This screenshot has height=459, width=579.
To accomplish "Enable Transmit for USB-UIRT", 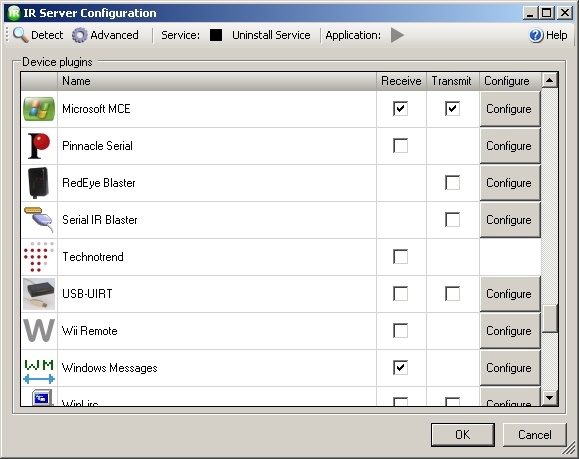I will pyautogui.click(x=452, y=294).
